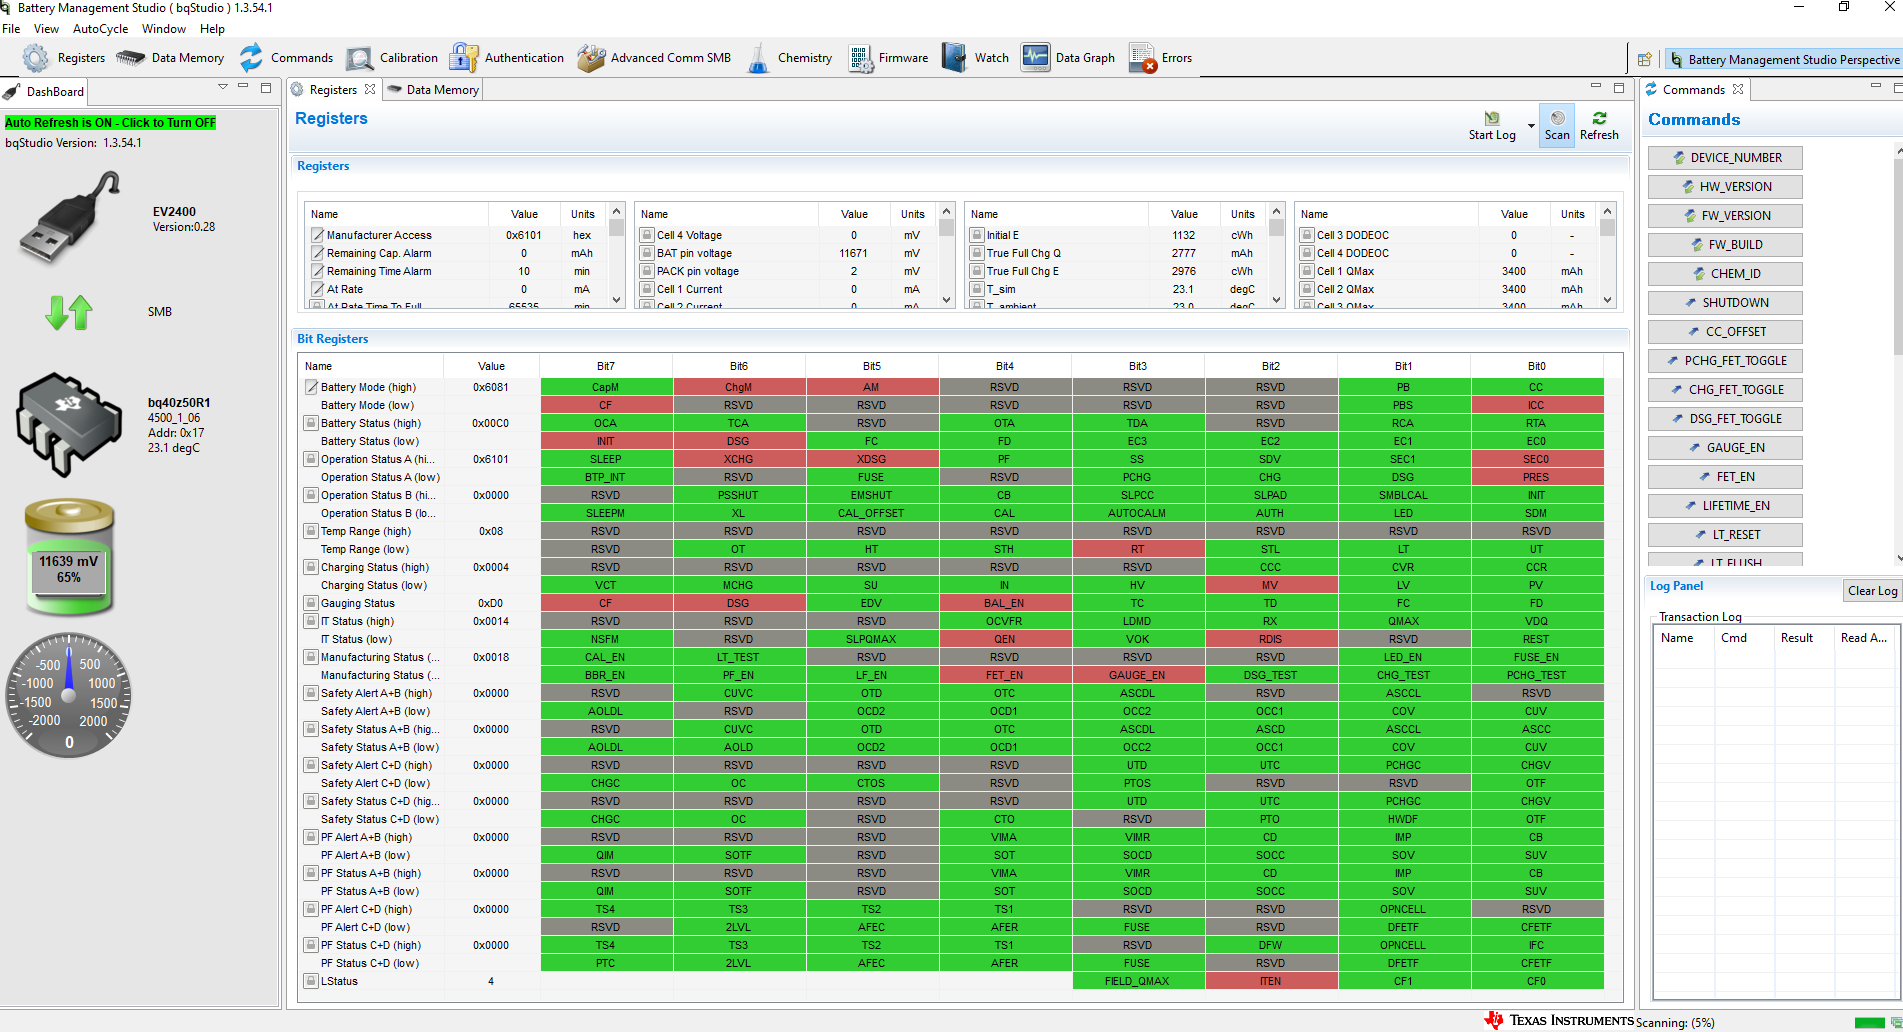This screenshot has height=1032, width=1903.
Task: Click the Start Log icon
Action: 1492,118
